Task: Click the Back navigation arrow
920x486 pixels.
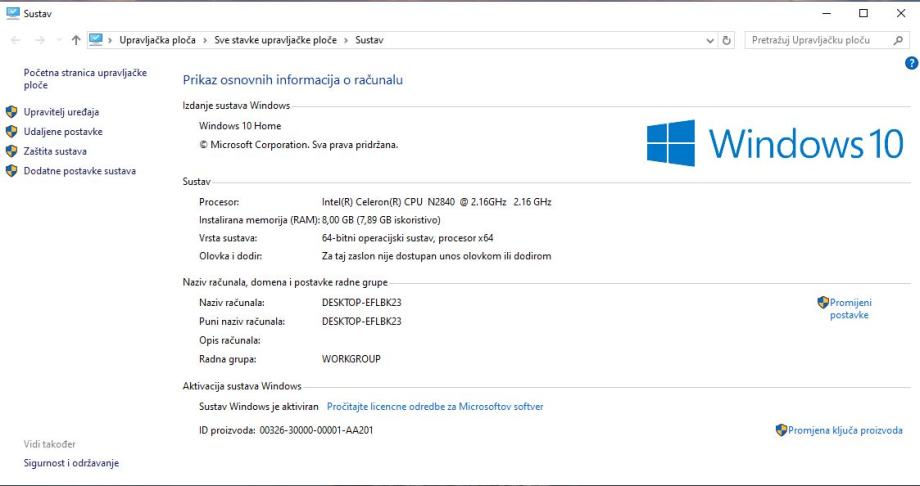Action: (x=16, y=40)
